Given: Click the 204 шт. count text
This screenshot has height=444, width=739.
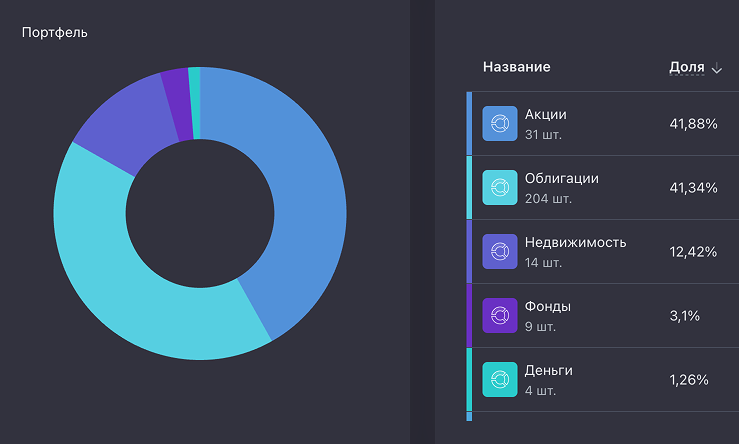Looking at the screenshot, I should [x=548, y=199].
